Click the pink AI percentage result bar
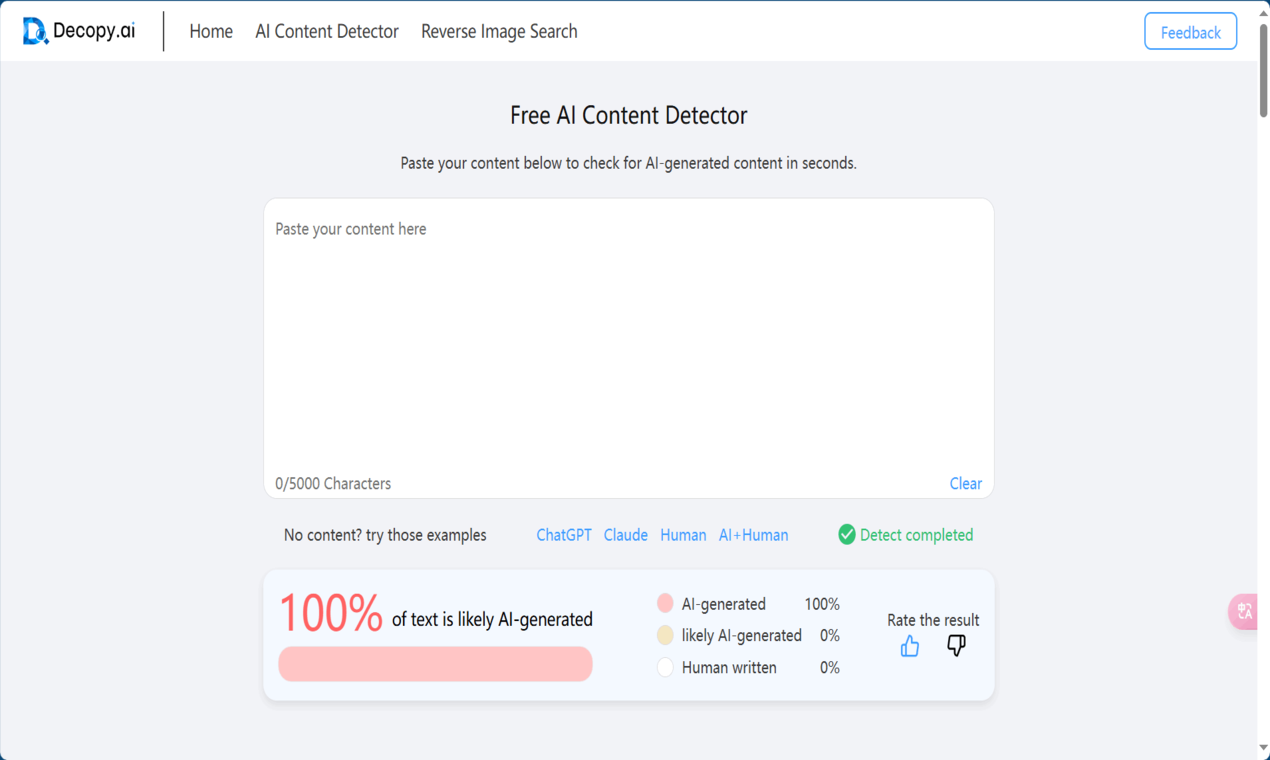Viewport: 1270px width, 760px height. (x=435, y=664)
